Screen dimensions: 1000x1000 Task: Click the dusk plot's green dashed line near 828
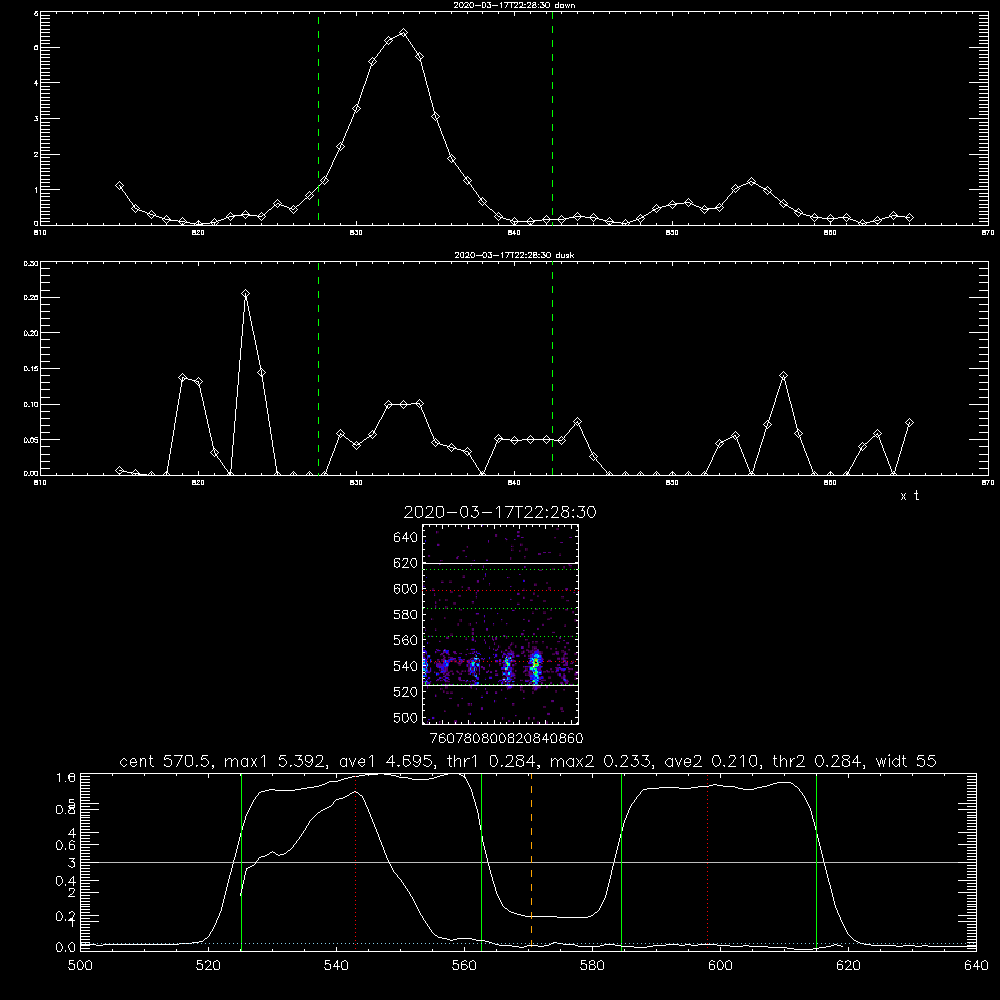click(x=319, y=368)
